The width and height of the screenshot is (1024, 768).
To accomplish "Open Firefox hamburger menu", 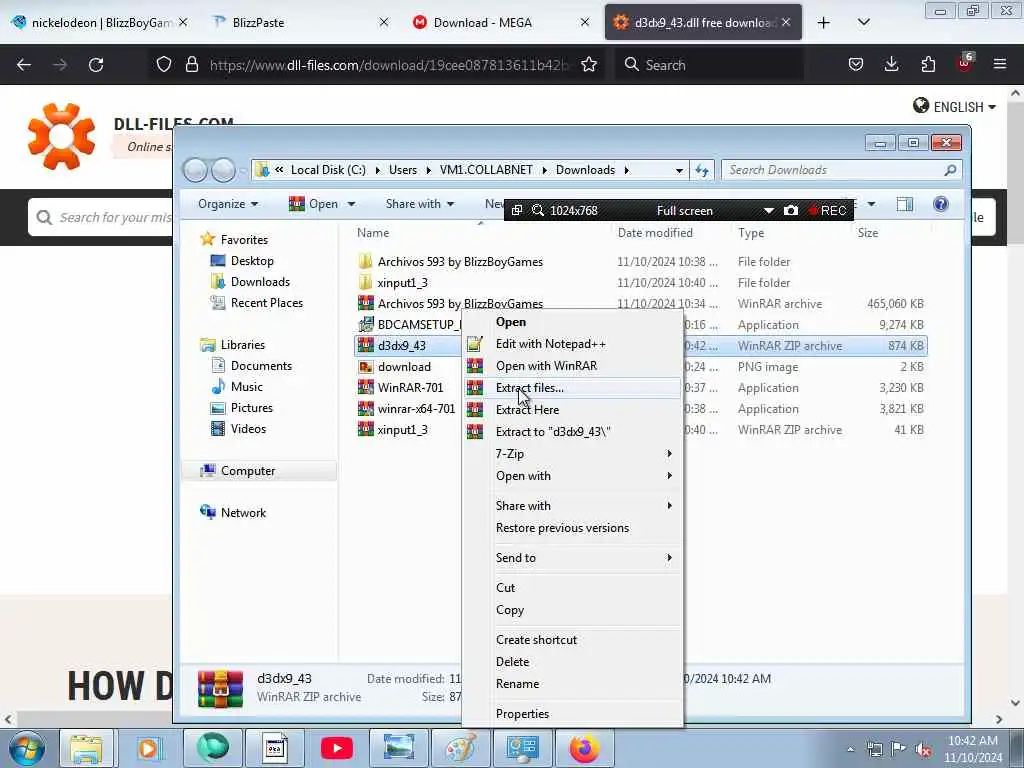I will coord(999,65).
